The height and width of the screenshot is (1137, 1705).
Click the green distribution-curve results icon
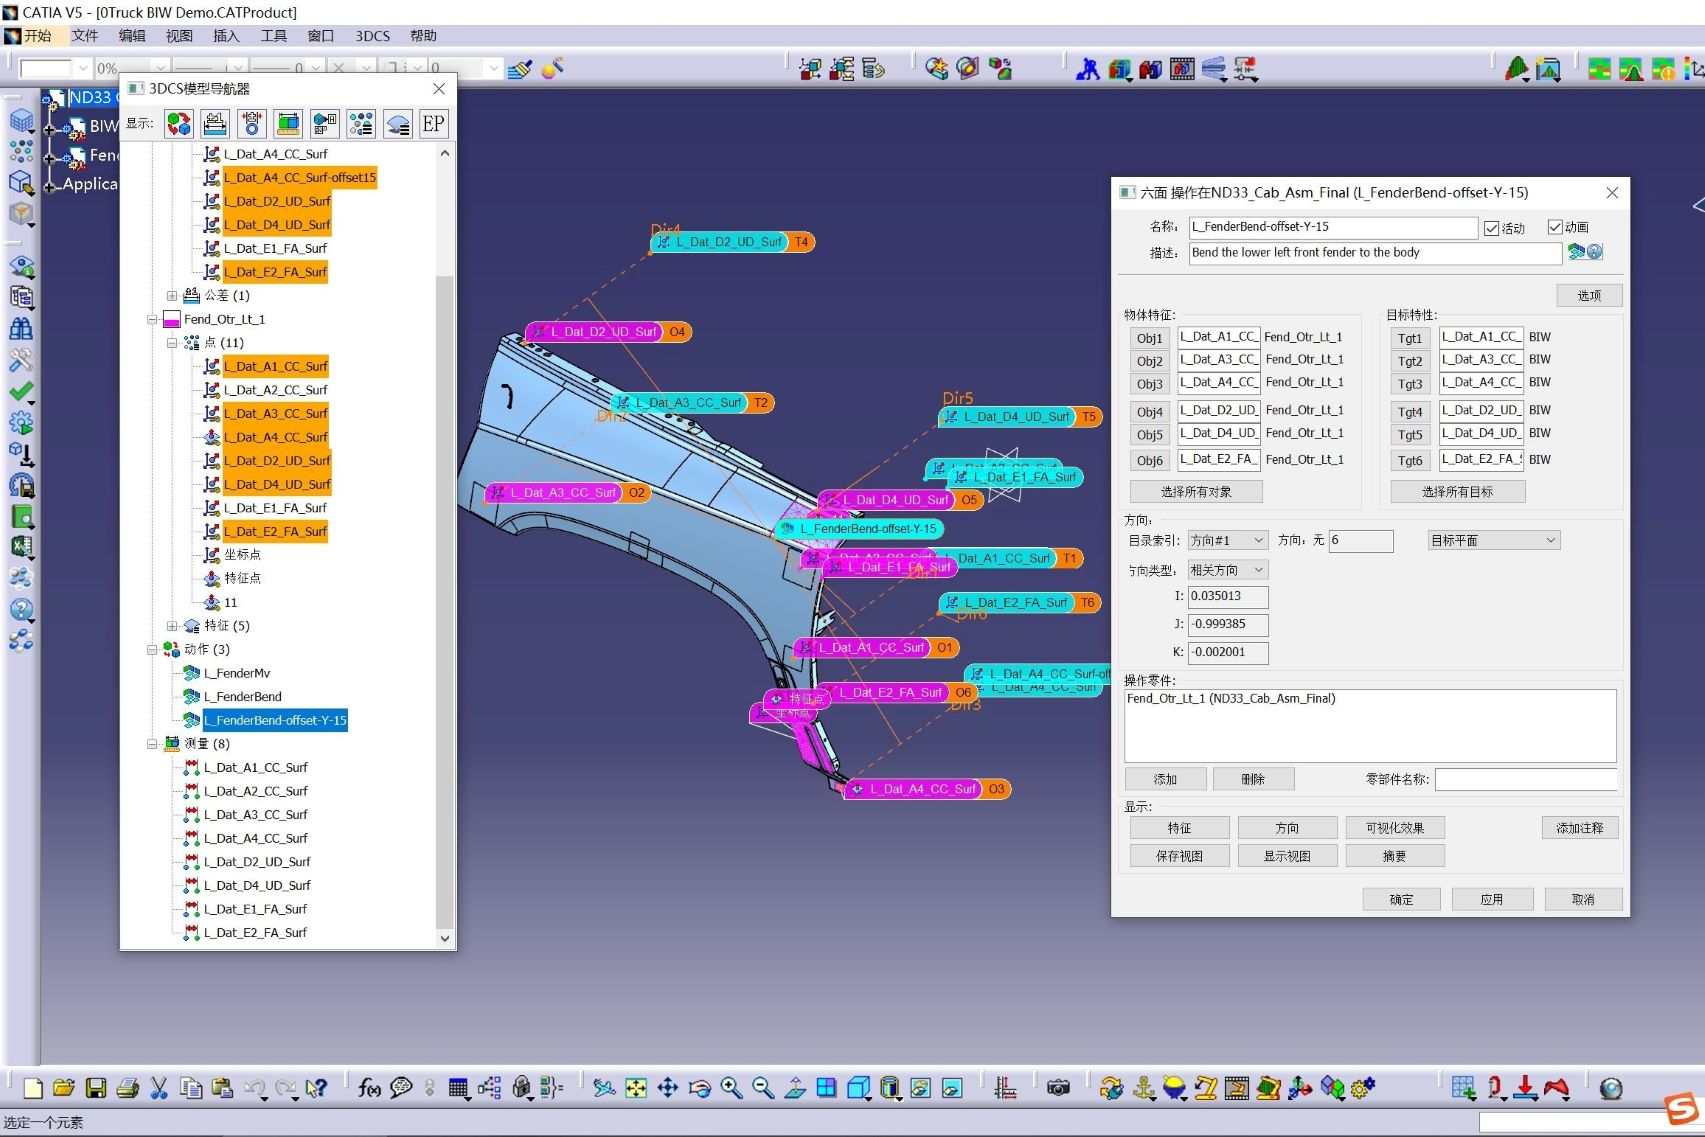click(1517, 69)
